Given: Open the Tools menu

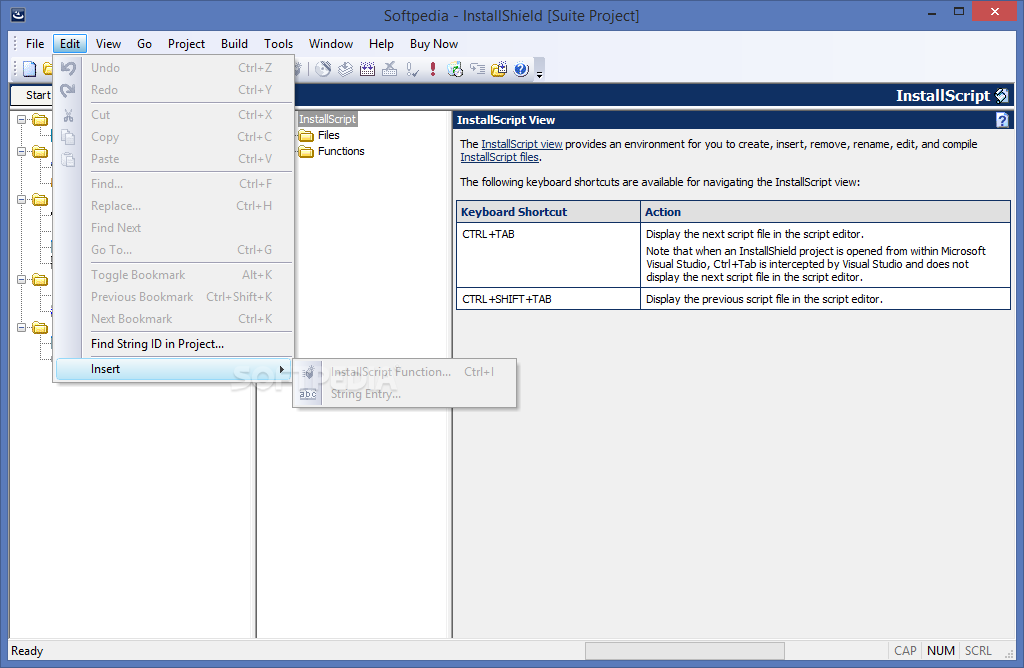Looking at the screenshot, I should [278, 44].
